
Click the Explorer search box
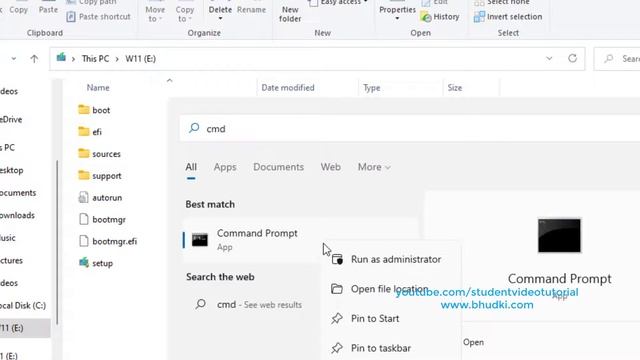click(617, 59)
